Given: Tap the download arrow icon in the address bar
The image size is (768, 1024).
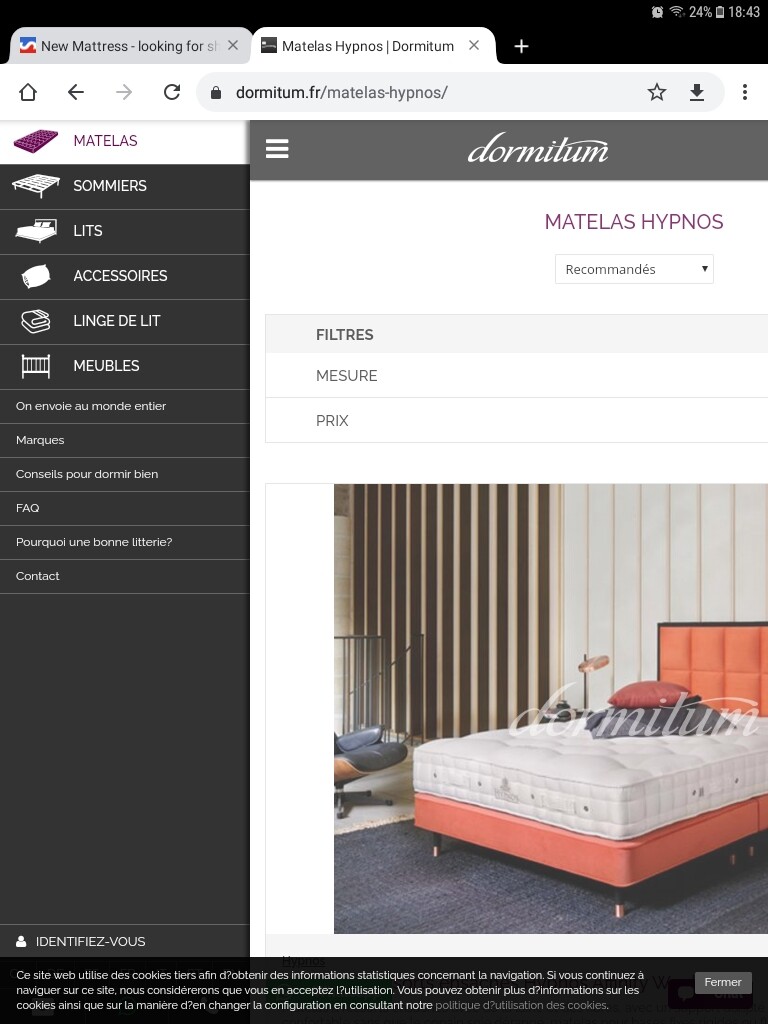Looking at the screenshot, I should (697, 92).
